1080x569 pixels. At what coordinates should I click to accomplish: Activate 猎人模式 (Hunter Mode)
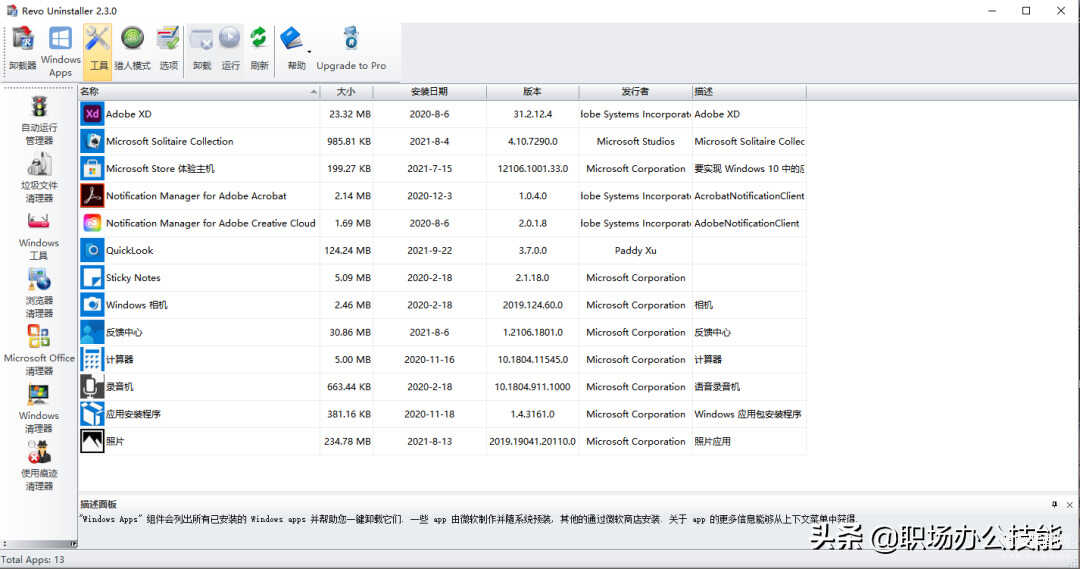point(132,48)
